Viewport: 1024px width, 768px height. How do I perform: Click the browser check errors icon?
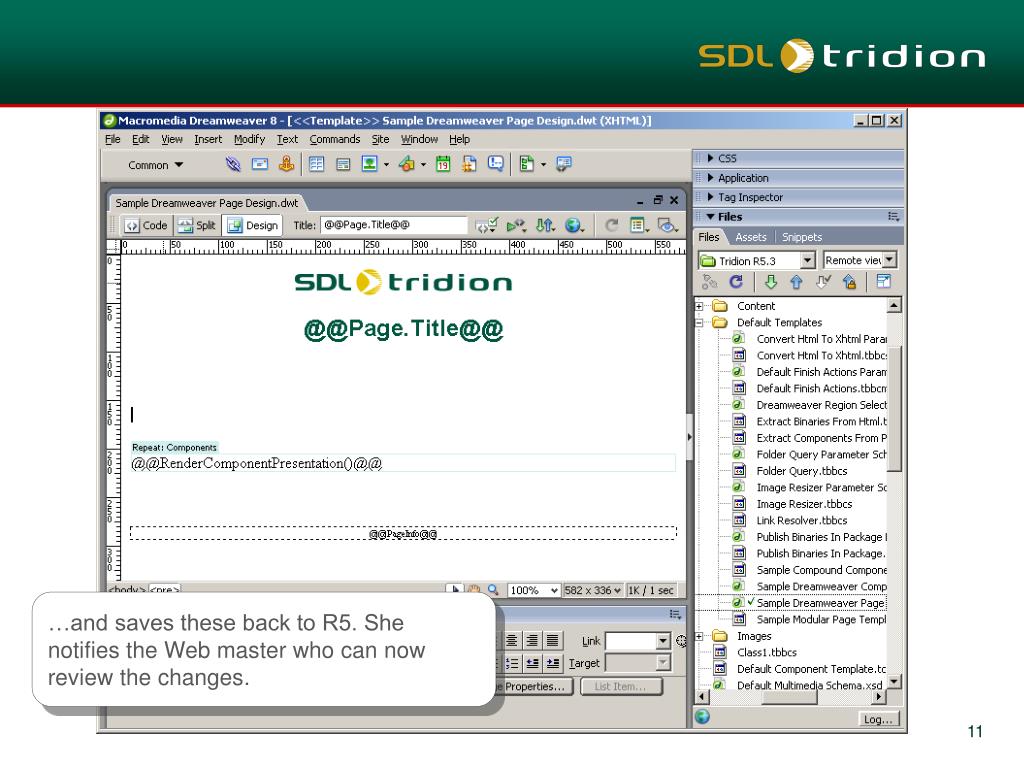(x=487, y=225)
